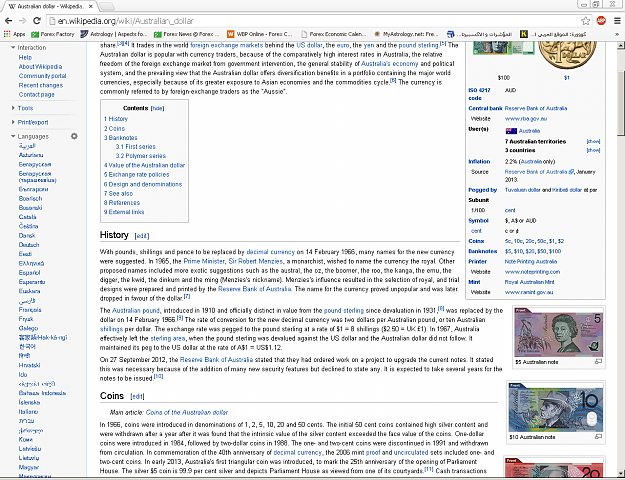Edit the Coins section
This screenshot has width=625, height=480.
tap(138, 397)
